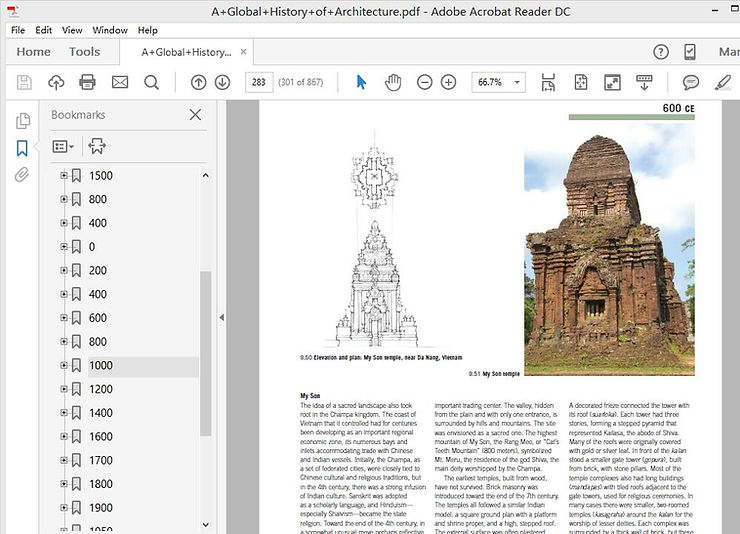Open the File menu
This screenshot has height=534, width=740.
(x=18, y=30)
